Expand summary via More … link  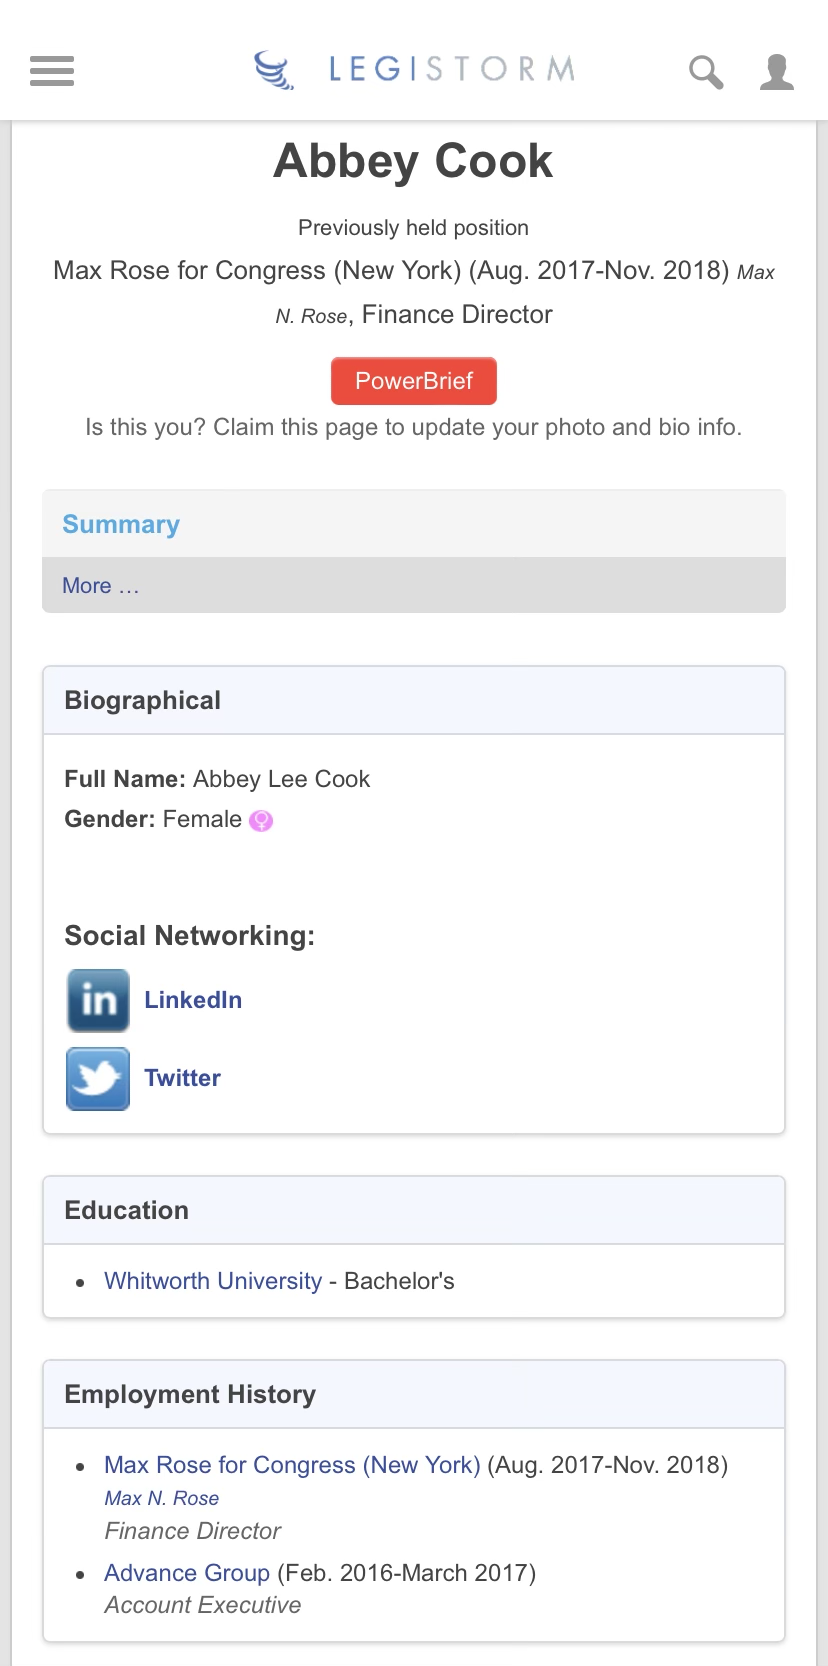pos(101,586)
